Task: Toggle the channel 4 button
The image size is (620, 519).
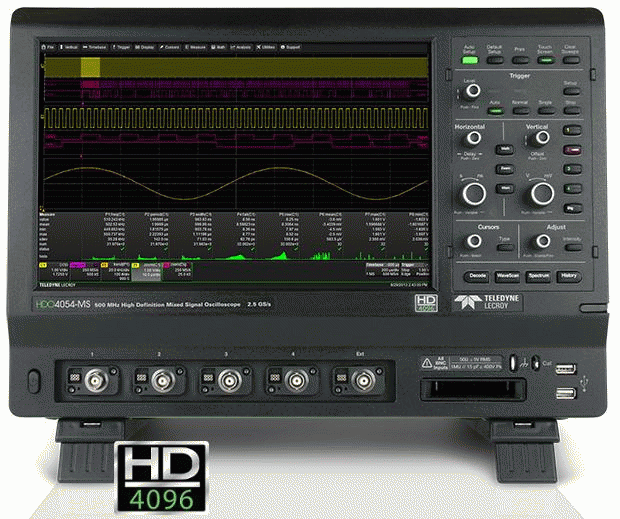Action: coord(572,189)
